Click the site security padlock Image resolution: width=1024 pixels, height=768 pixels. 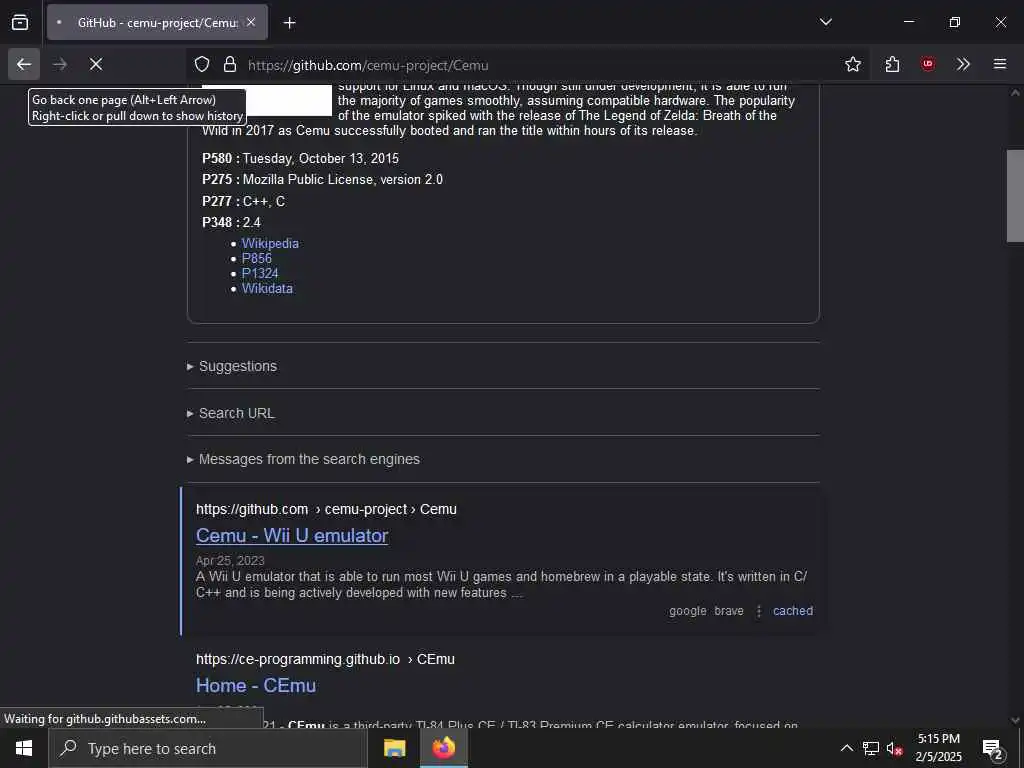(x=229, y=64)
